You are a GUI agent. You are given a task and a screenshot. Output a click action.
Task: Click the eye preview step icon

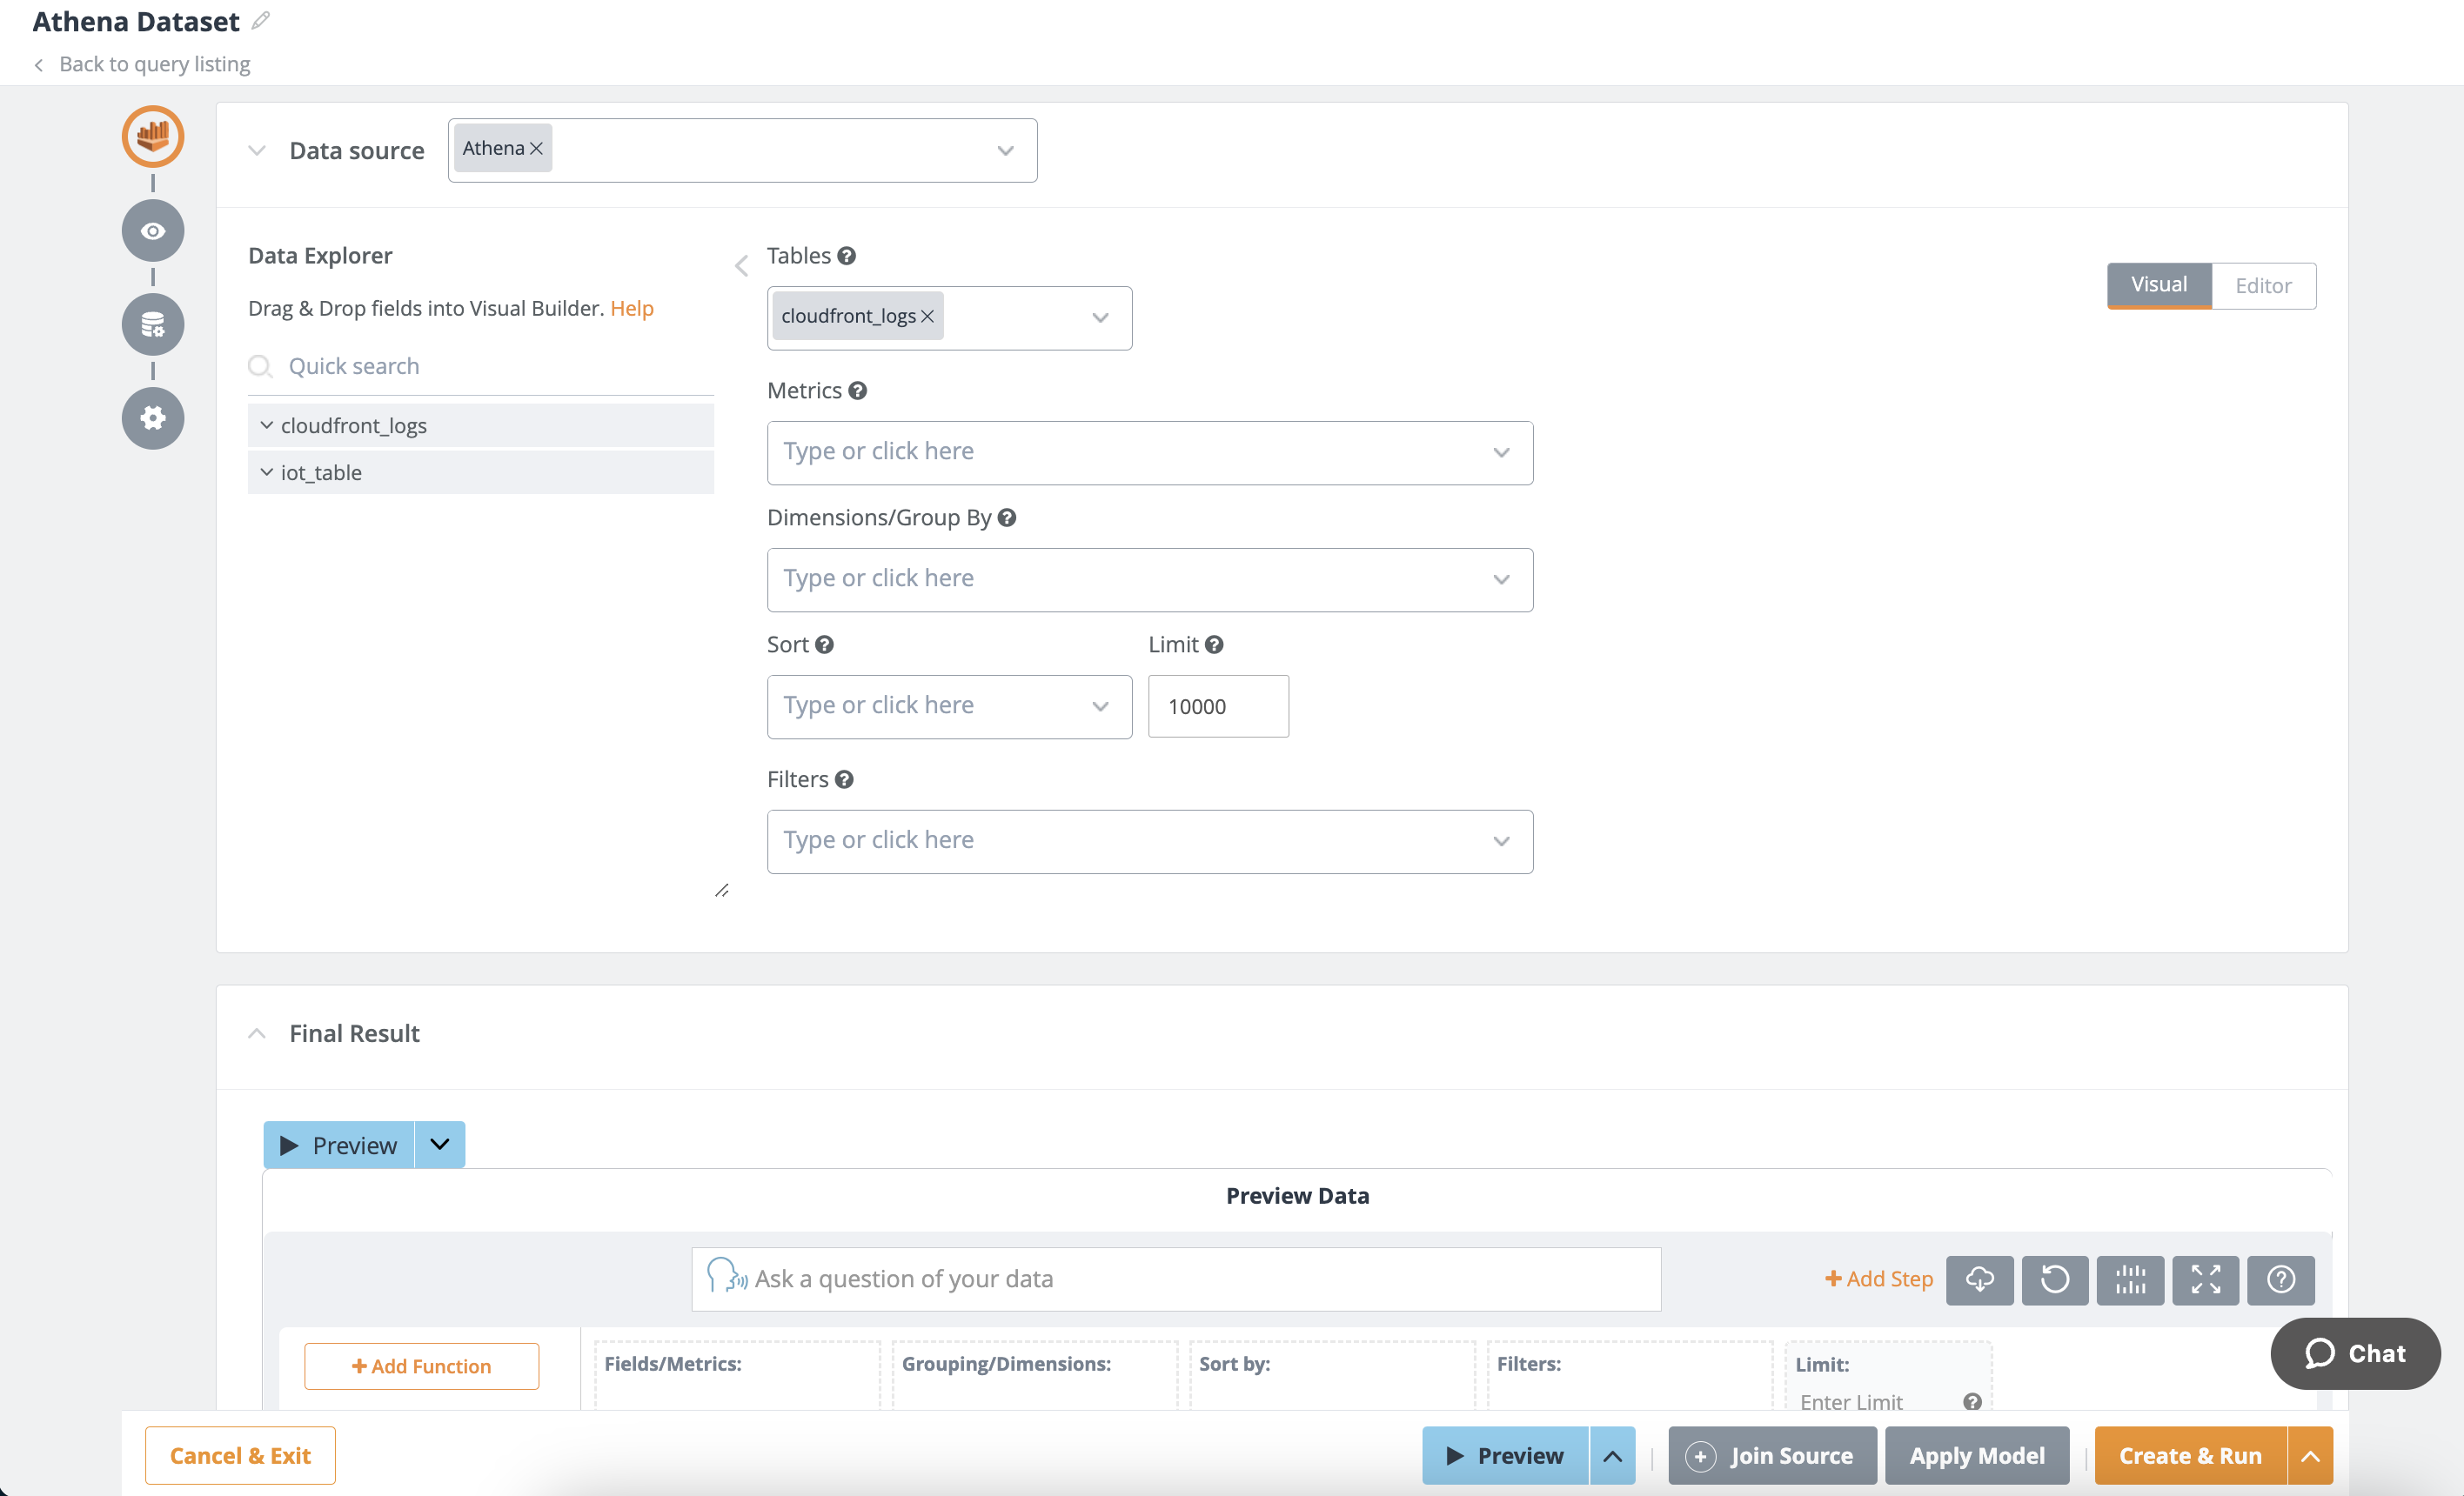pyautogui.click(x=152, y=231)
